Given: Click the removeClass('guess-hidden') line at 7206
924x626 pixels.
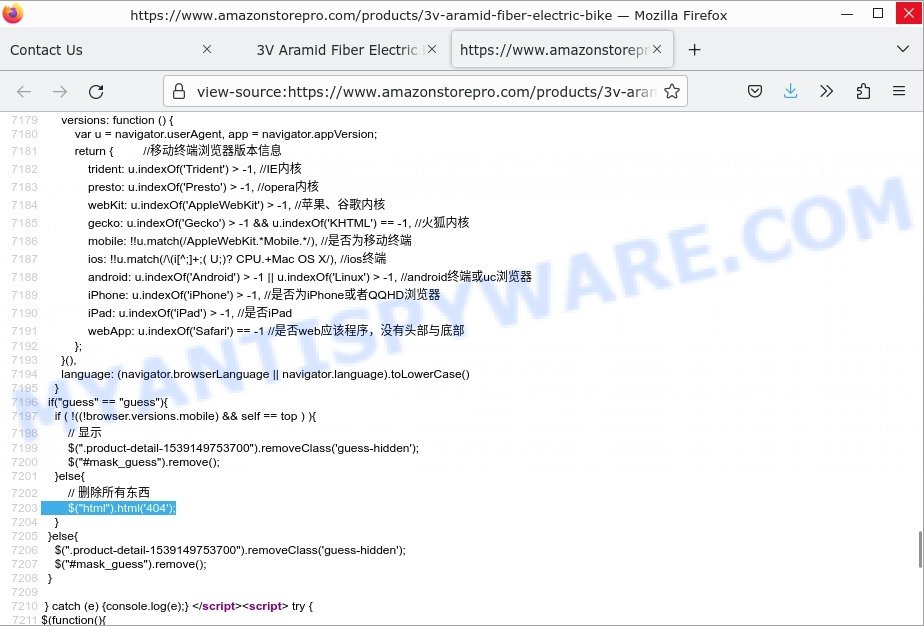Looking at the screenshot, I should tap(230, 551).
